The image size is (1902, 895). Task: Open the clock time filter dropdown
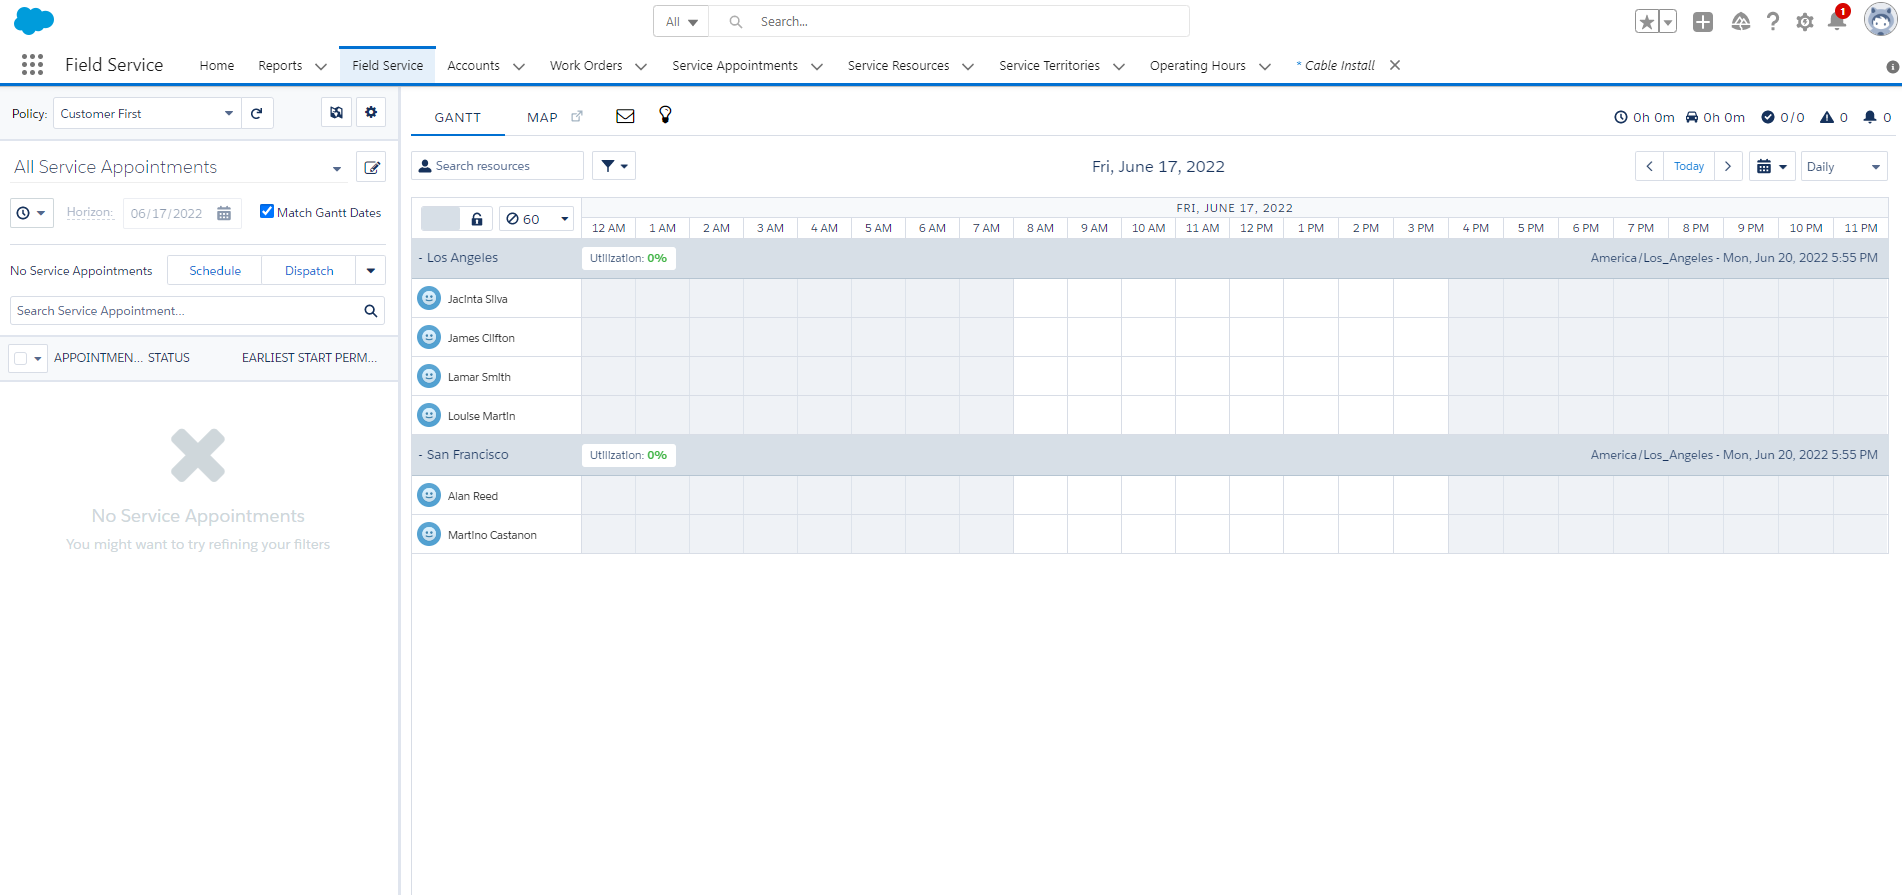click(31, 213)
